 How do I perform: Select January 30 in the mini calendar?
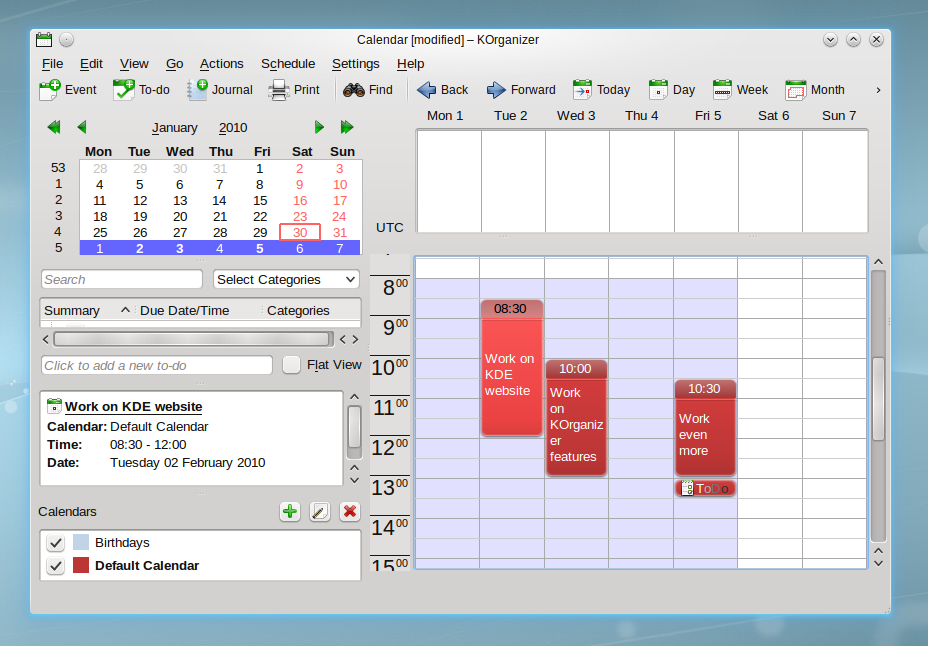click(x=299, y=232)
